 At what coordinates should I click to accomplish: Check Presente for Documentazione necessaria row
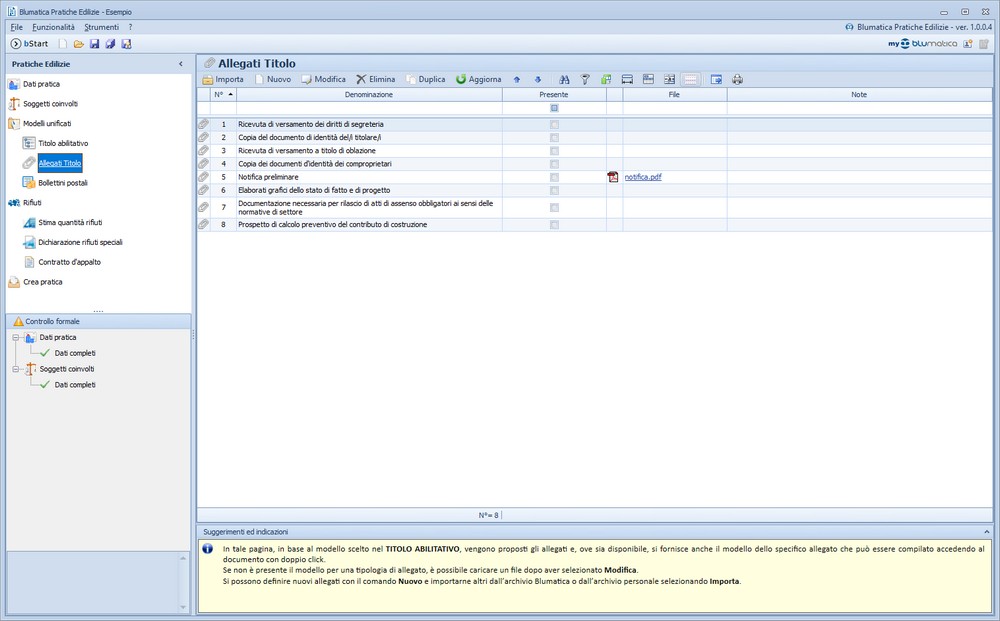[554, 208]
